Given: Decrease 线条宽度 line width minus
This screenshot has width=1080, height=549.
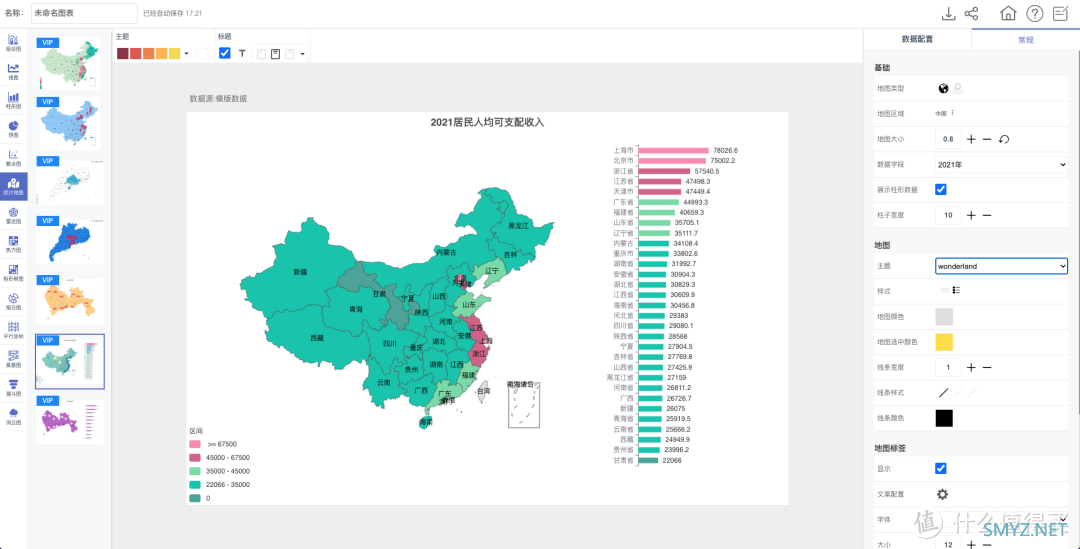Looking at the screenshot, I should click(x=987, y=368).
